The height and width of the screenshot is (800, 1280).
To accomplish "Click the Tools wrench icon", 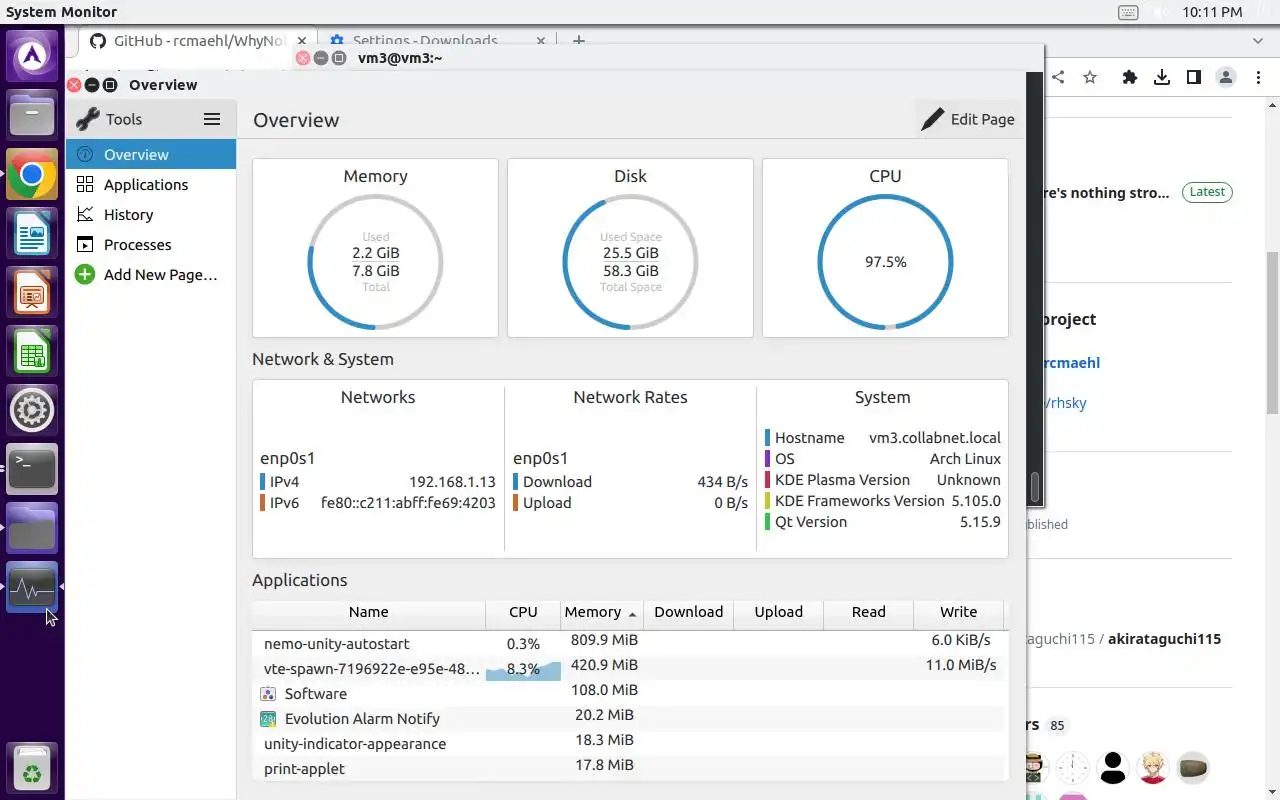I will pyautogui.click(x=88, y=119).
